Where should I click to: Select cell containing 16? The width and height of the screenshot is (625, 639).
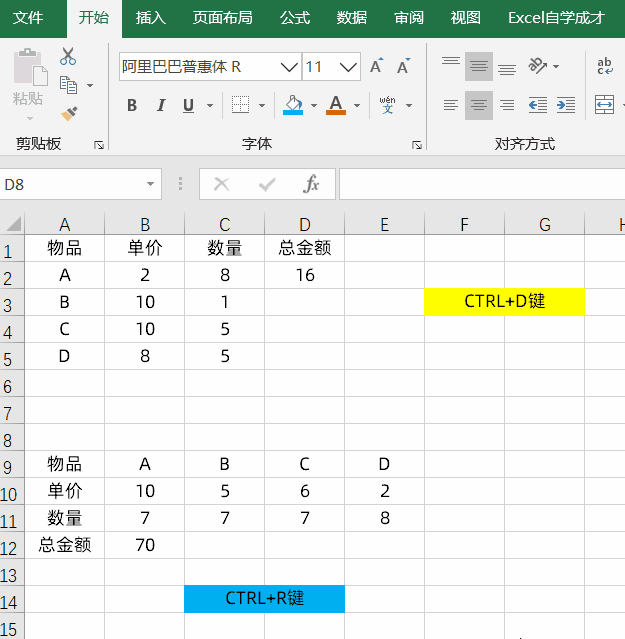305,275
